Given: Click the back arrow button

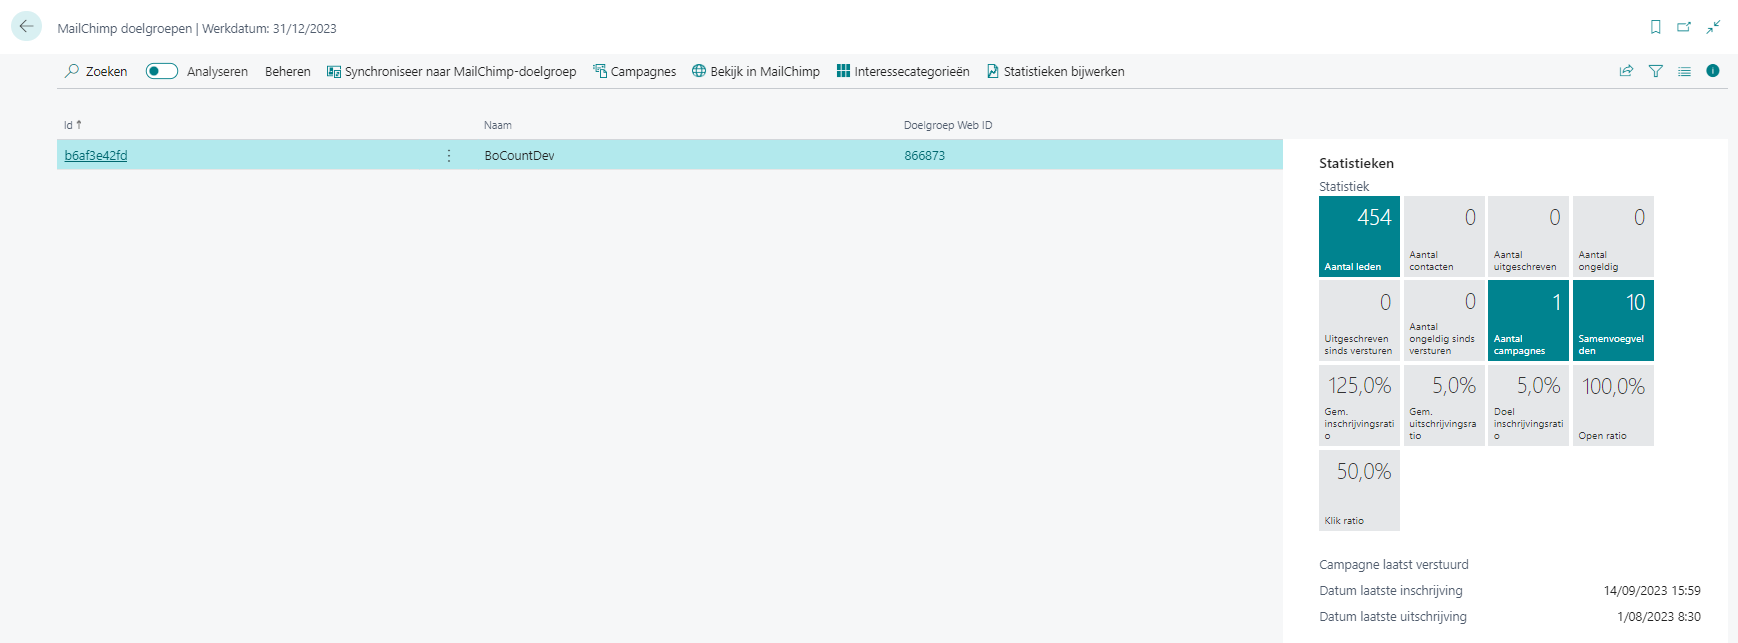Looking at the screenshot, I should 26,27.
